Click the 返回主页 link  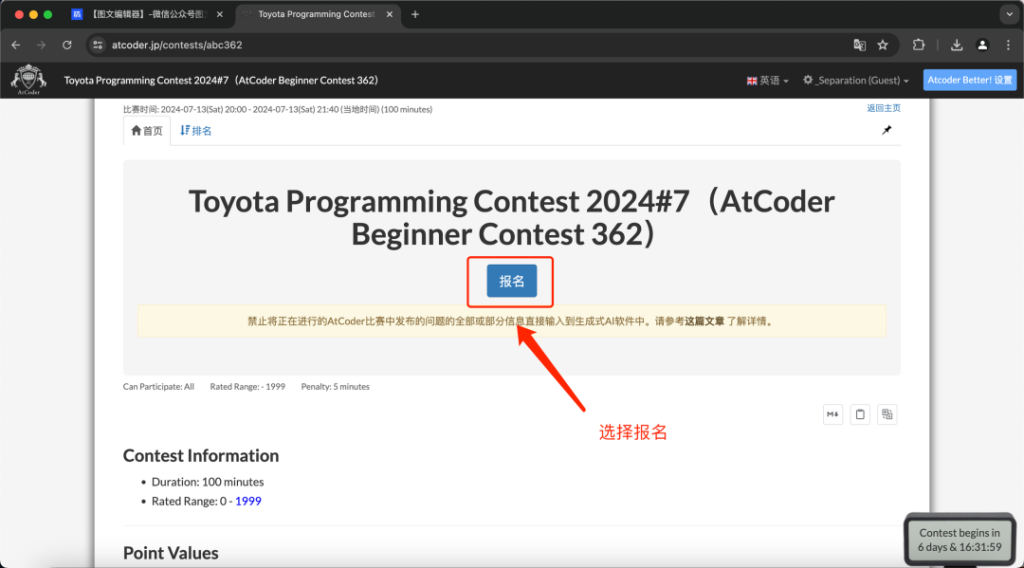click(884, 108)
